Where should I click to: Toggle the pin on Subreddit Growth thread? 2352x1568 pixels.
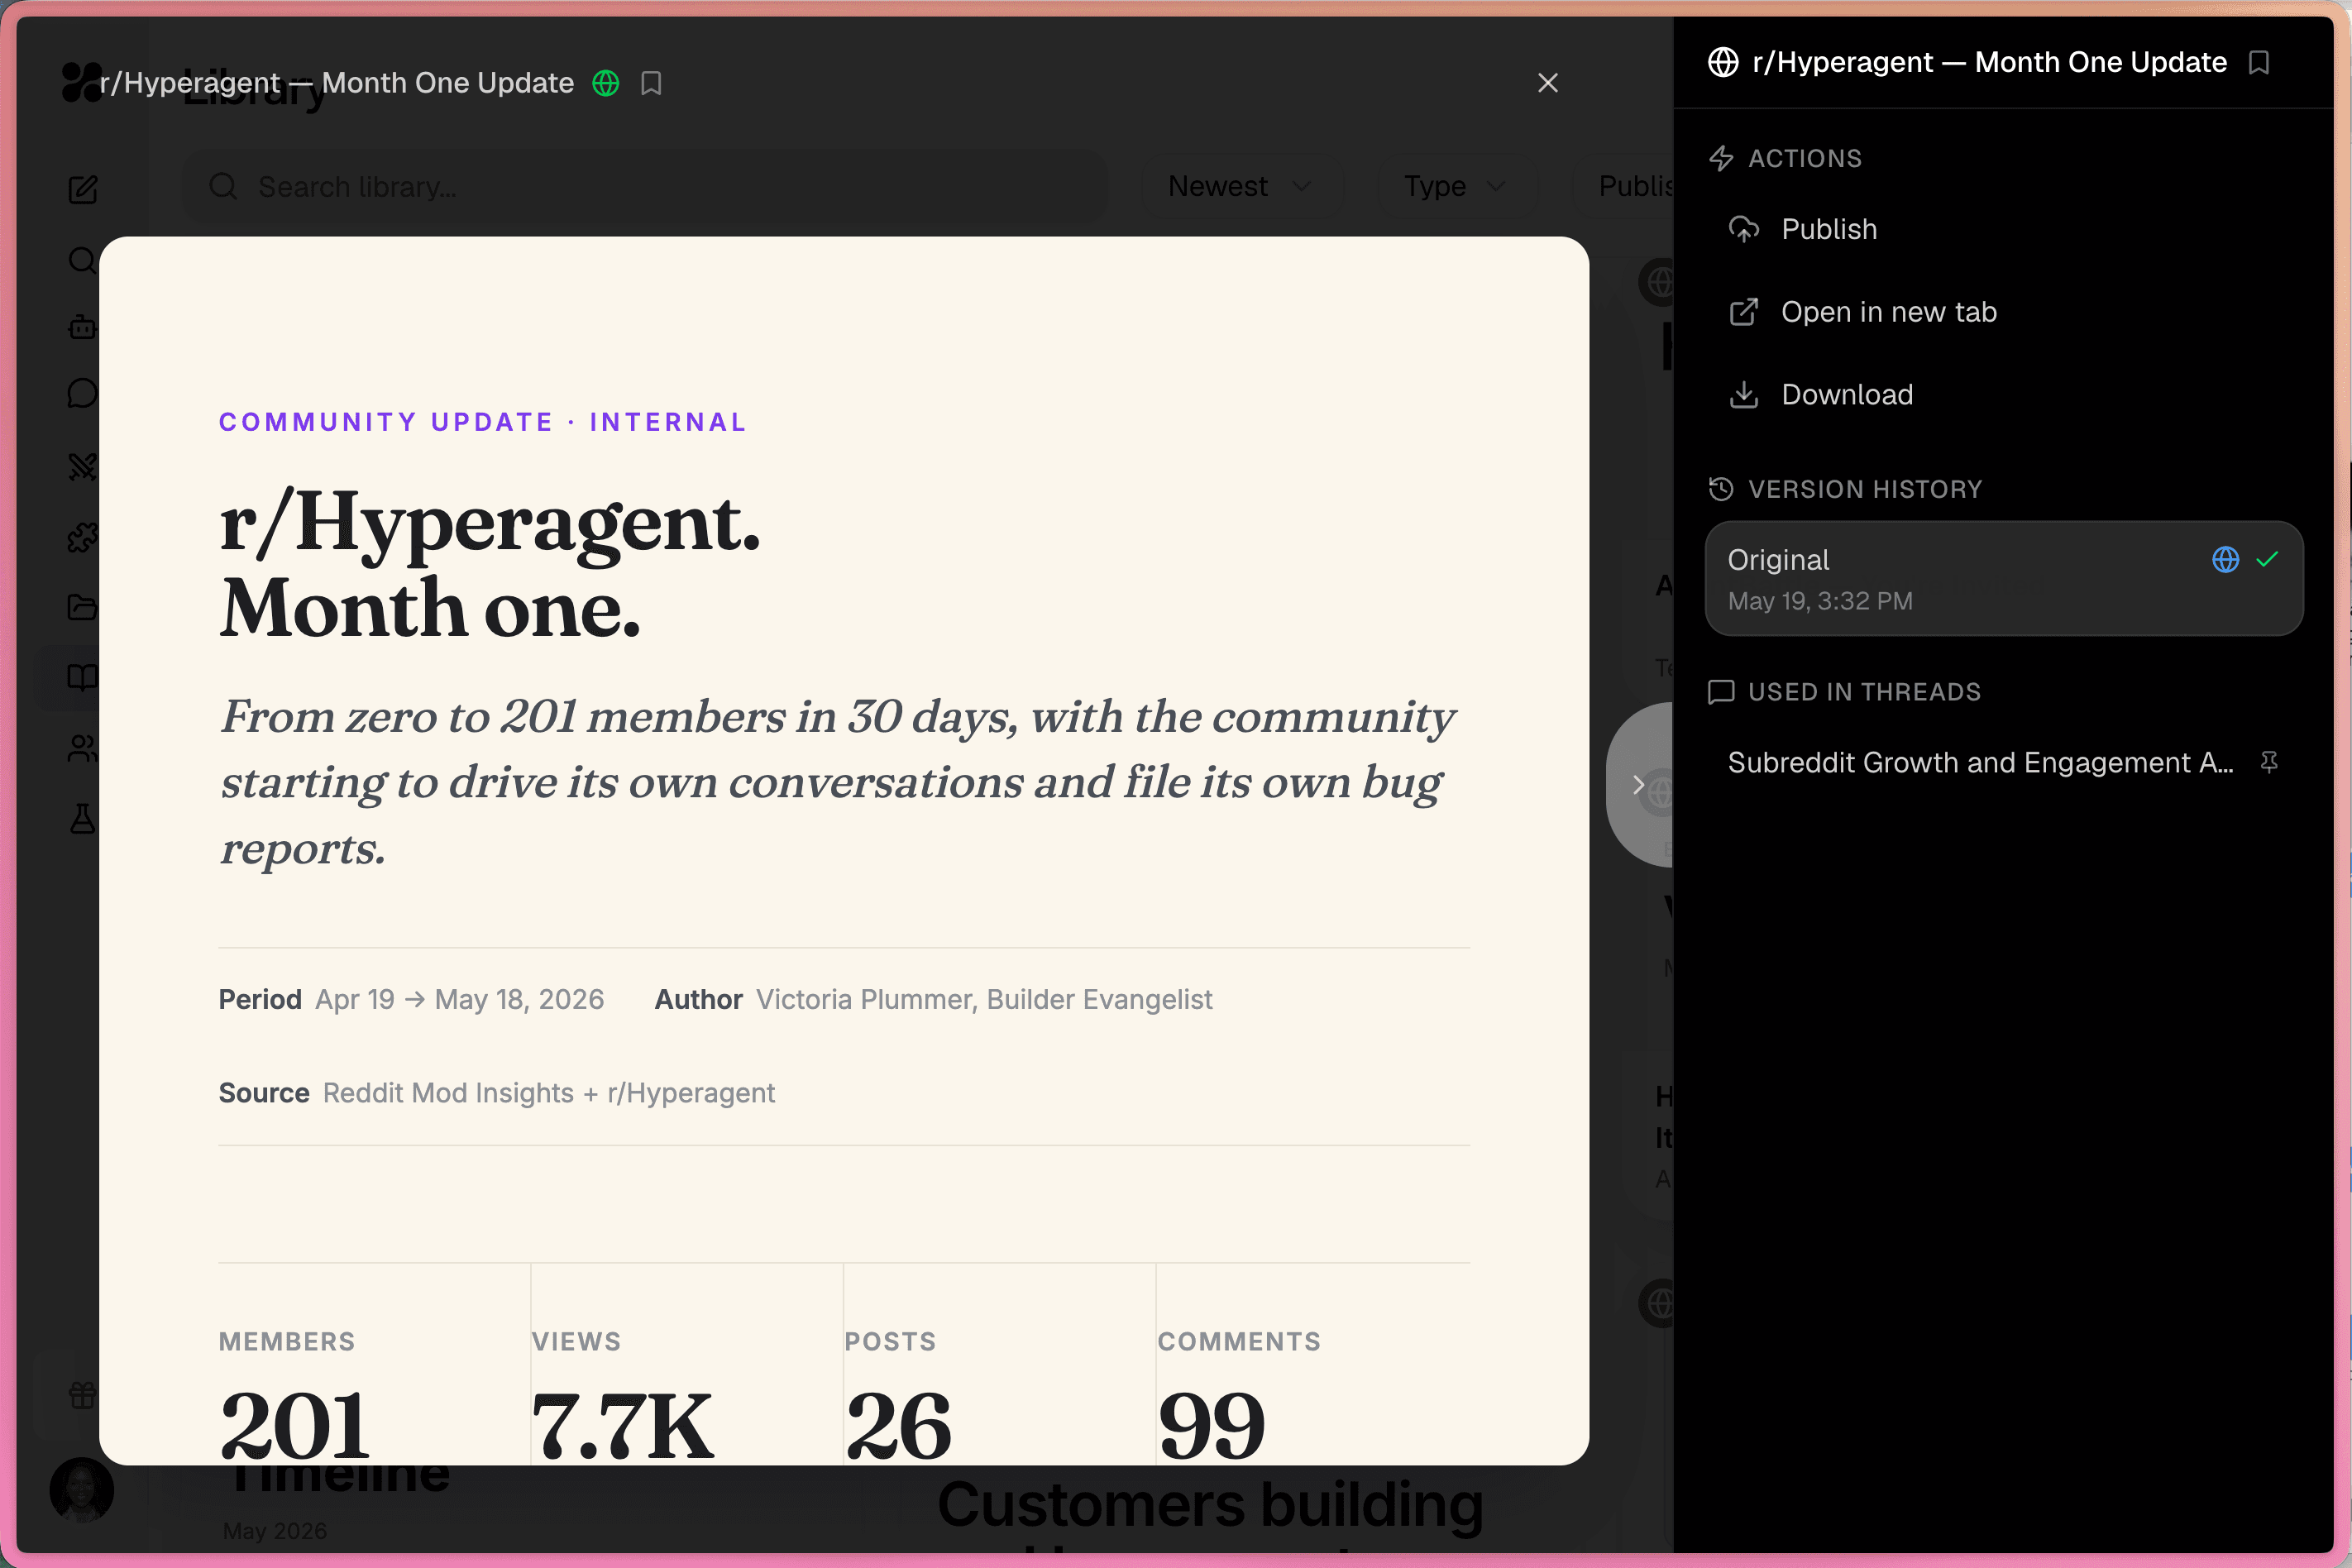coord(2270,763)
